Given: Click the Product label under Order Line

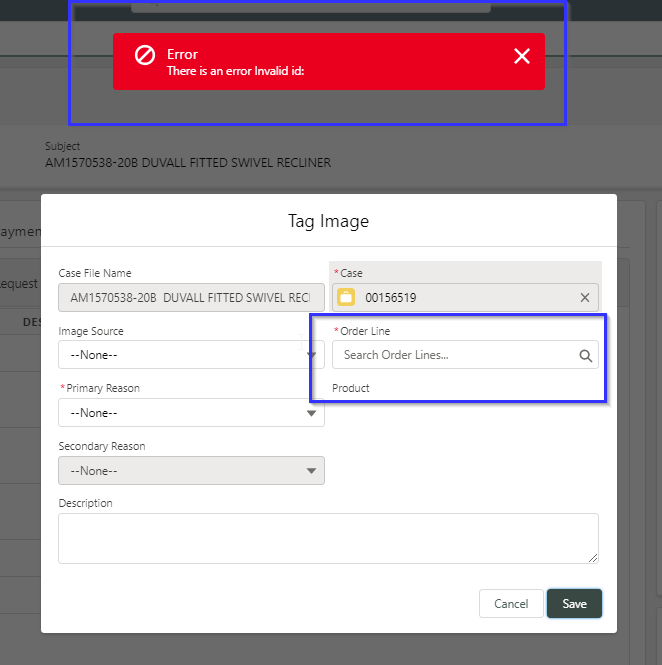Looking at the screenshot, I should coord(351,388).
